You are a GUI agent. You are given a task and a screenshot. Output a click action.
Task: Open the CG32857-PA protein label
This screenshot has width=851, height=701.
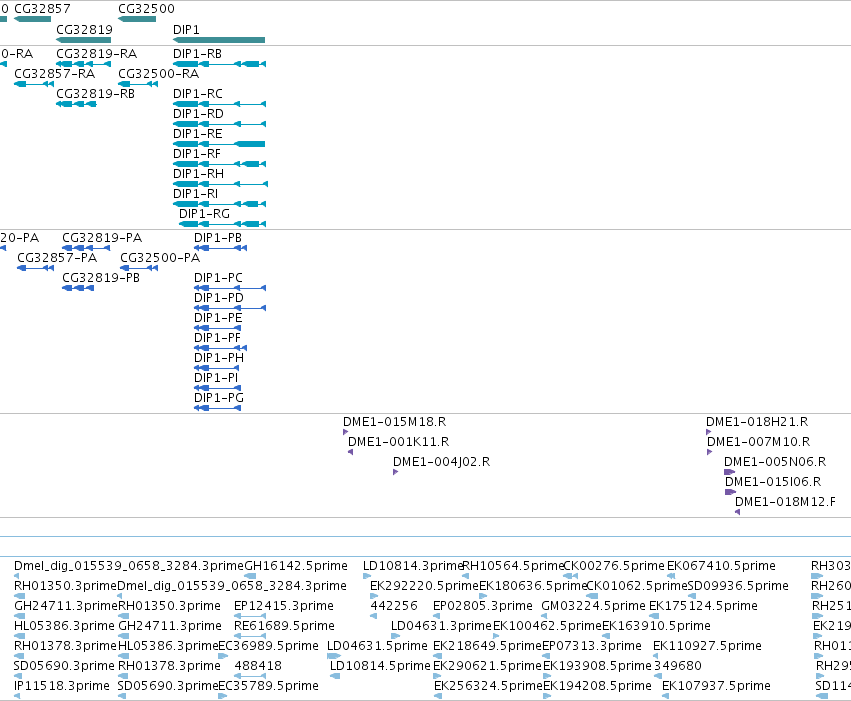(57, 258)
